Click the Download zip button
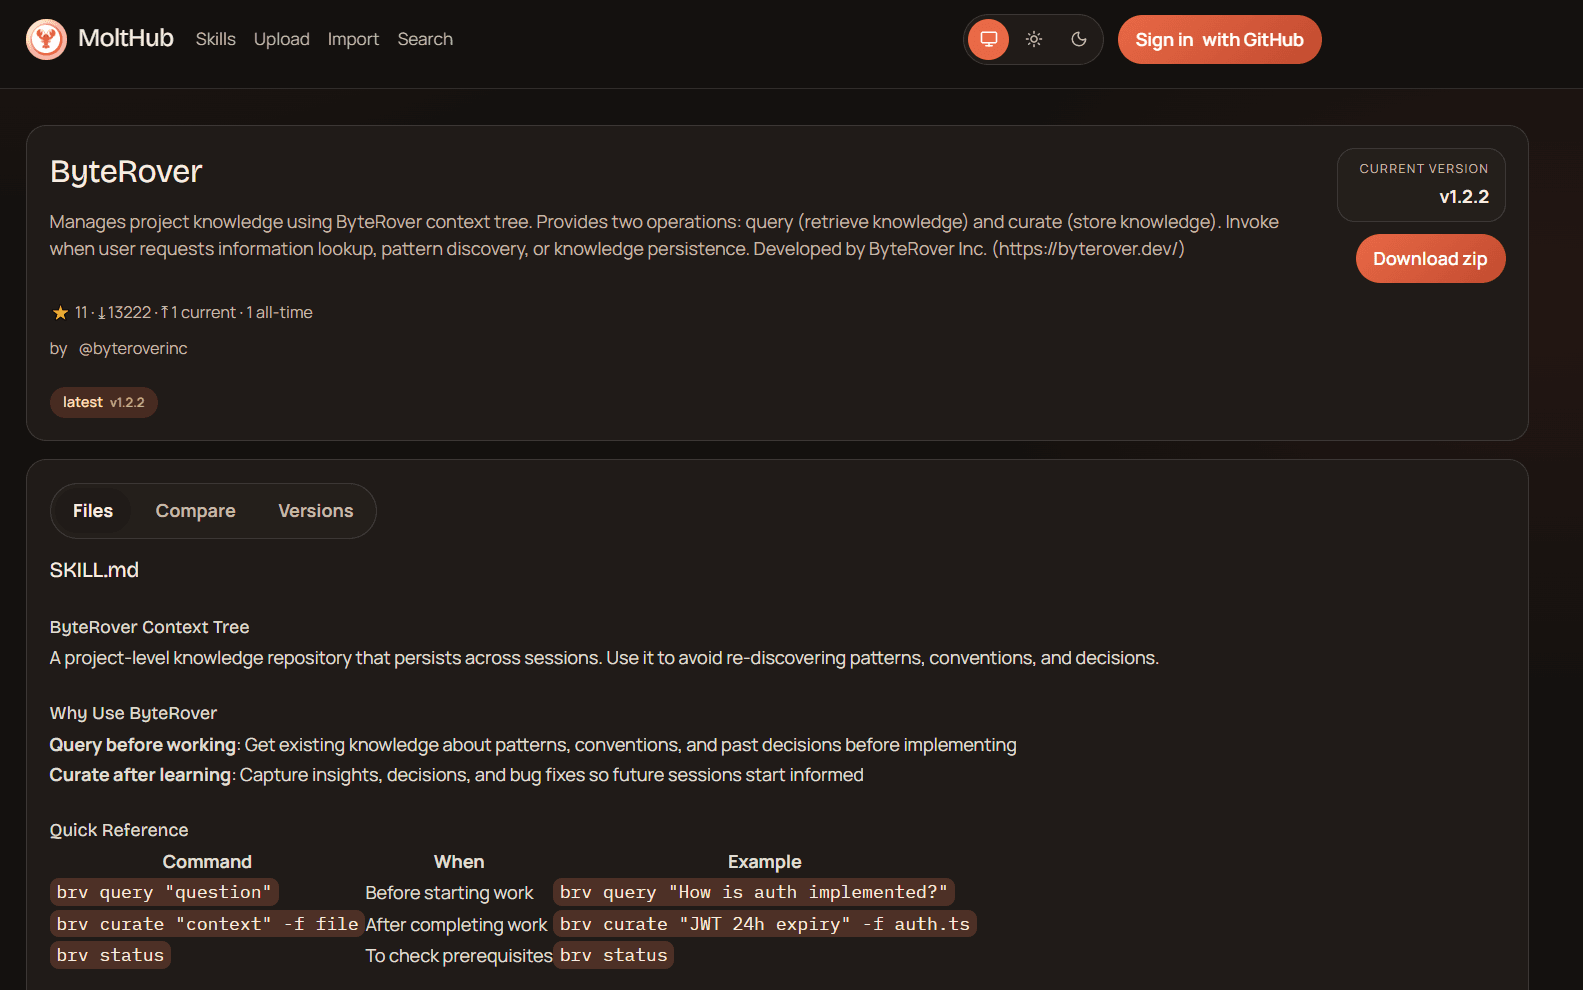Image resolution: width=1583 pixels, height=990 pixels. point(1430,259)
